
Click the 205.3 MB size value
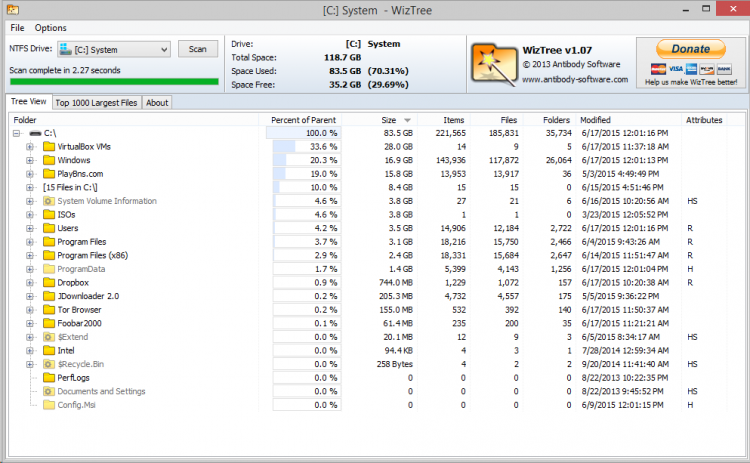pyautogui.click(x=396, y=297)
